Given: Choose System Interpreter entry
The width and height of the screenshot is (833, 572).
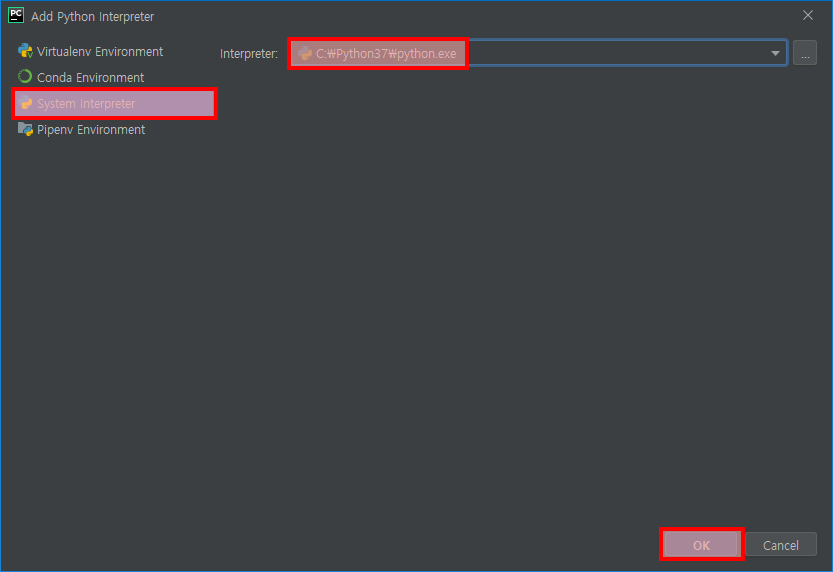Looking at the screenshot, I should point(114,104).
